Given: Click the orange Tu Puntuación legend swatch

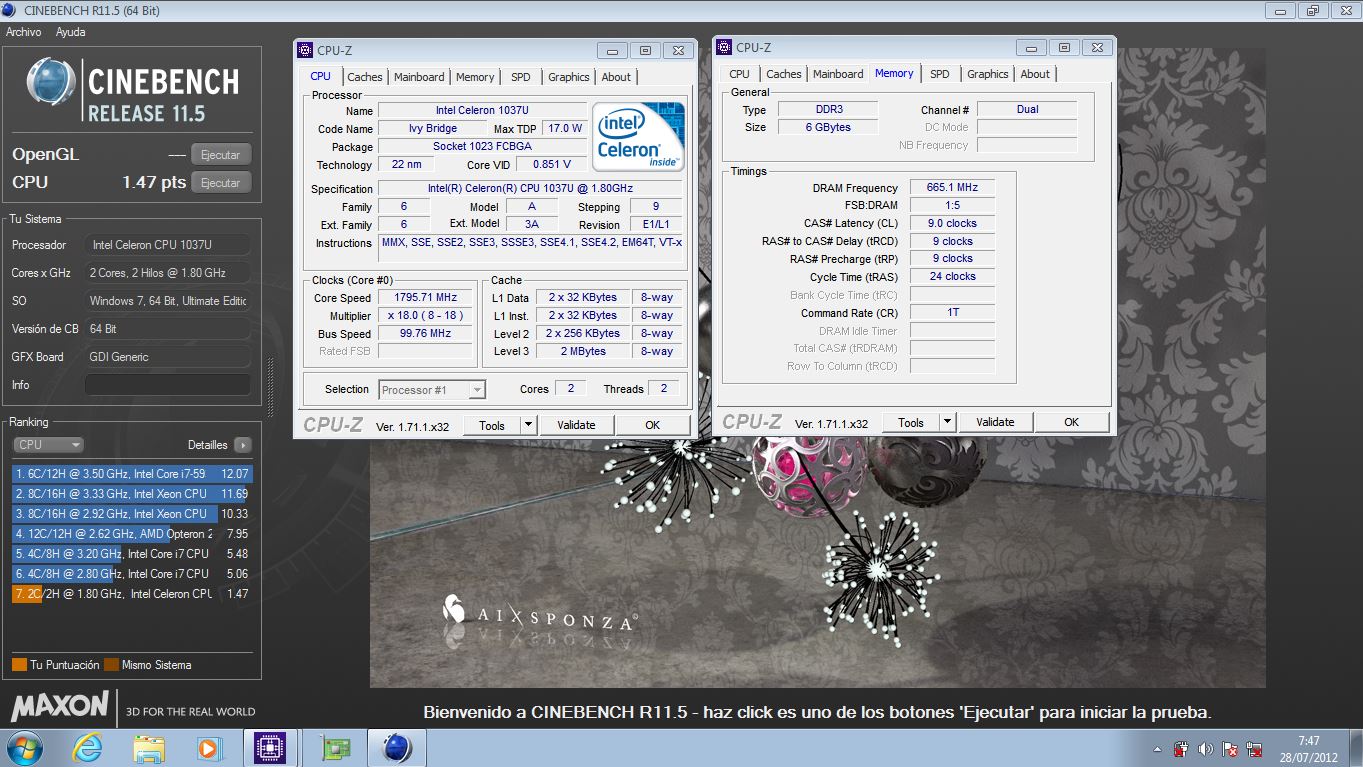Looking at the screenshot, I should click(19, 665).
